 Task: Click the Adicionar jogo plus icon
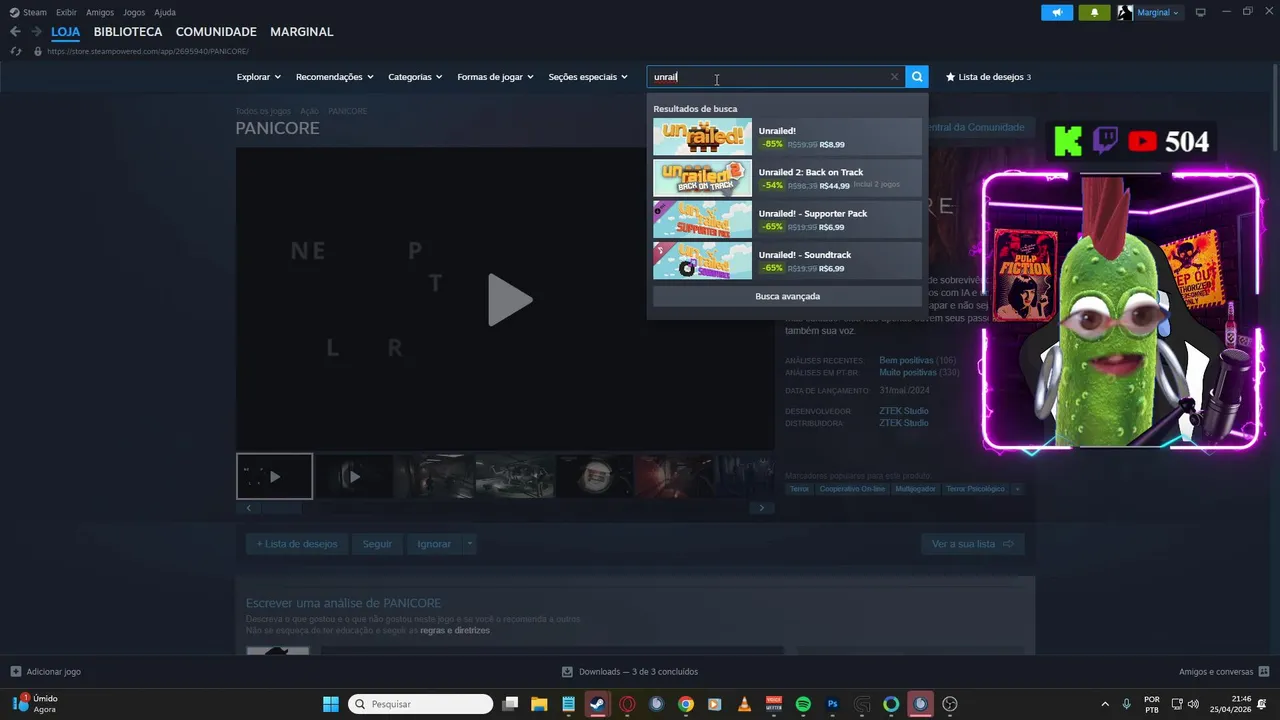(x=15, y=672)
